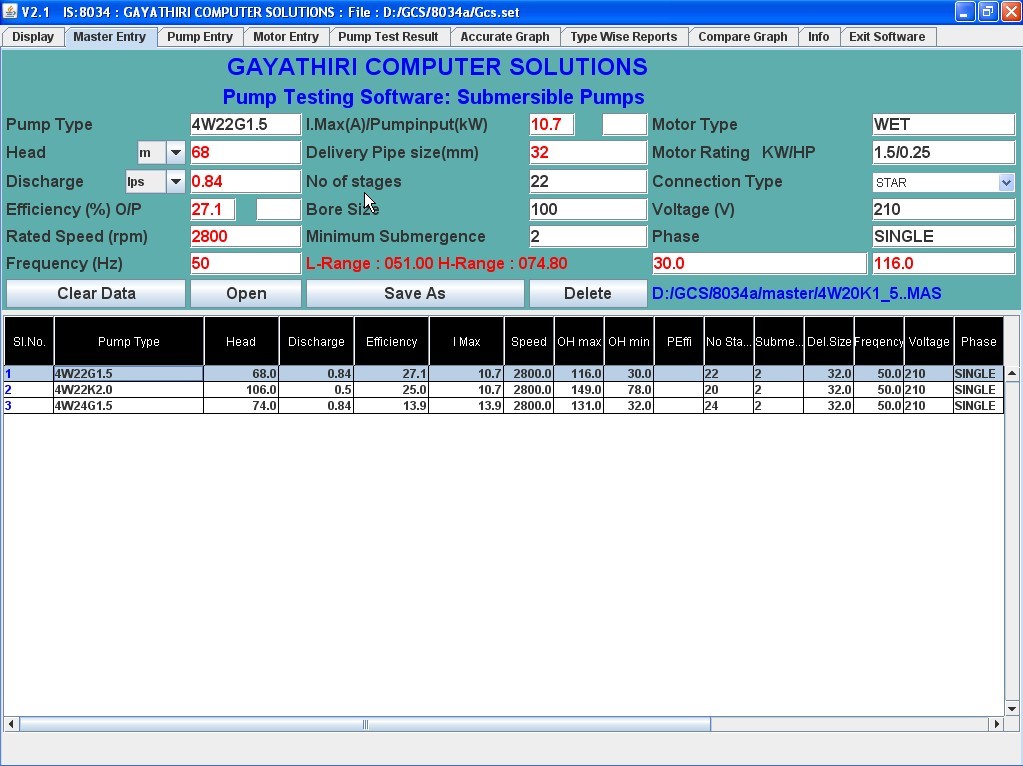Screen dimensions: 1023x766
Task: Click the OH max cell showing 131.0
Action: coord(579,406)
